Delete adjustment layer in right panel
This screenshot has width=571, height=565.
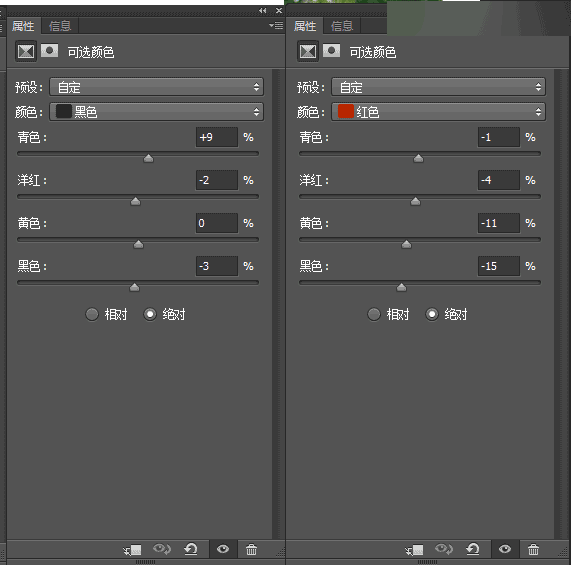click(533, 549)
